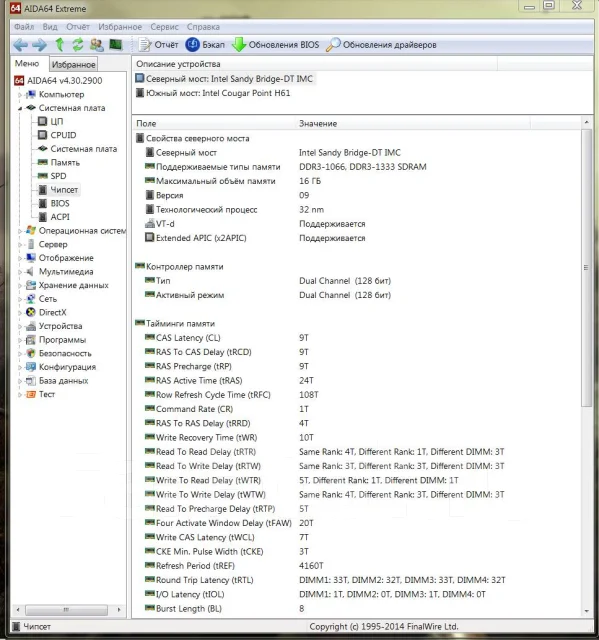The image size is (599, 640).
Task: Click the scroll up arrow in details list
Action: click(586, 122)
